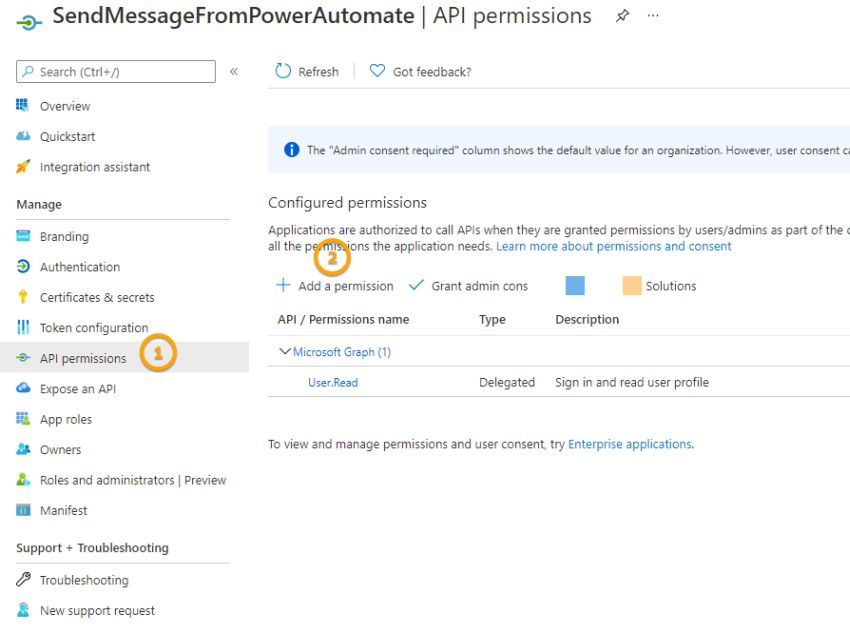Image resolution: width=850 pixels, height=631 pixels.
Task: Open the more options ellipsis menu
Action: [653, 16]
